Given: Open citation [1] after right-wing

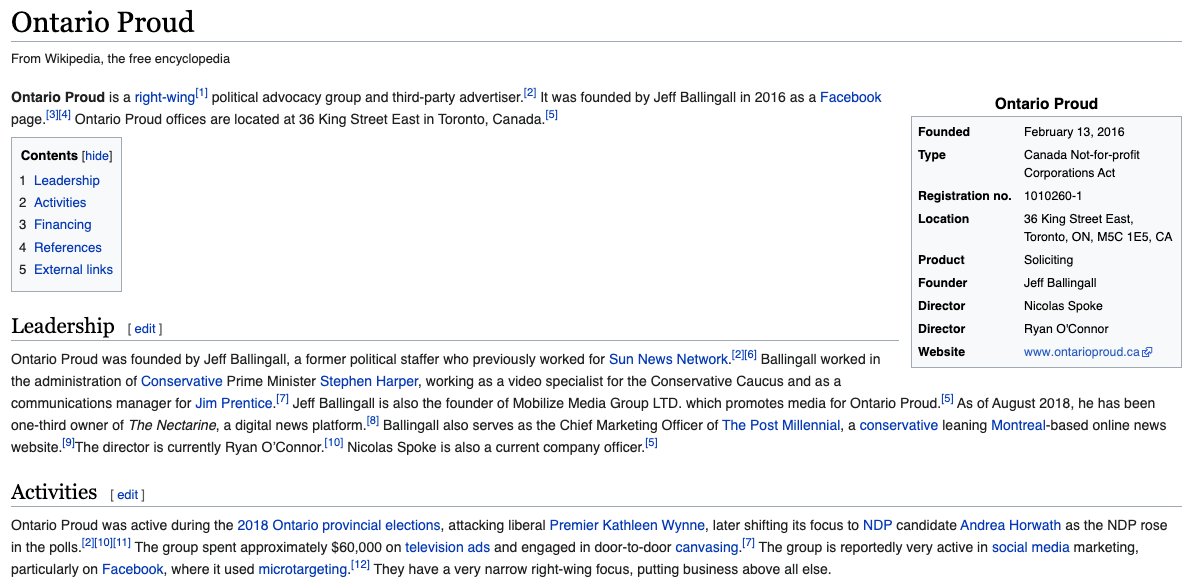Looking at the screenshot, I should pos(202,93).
